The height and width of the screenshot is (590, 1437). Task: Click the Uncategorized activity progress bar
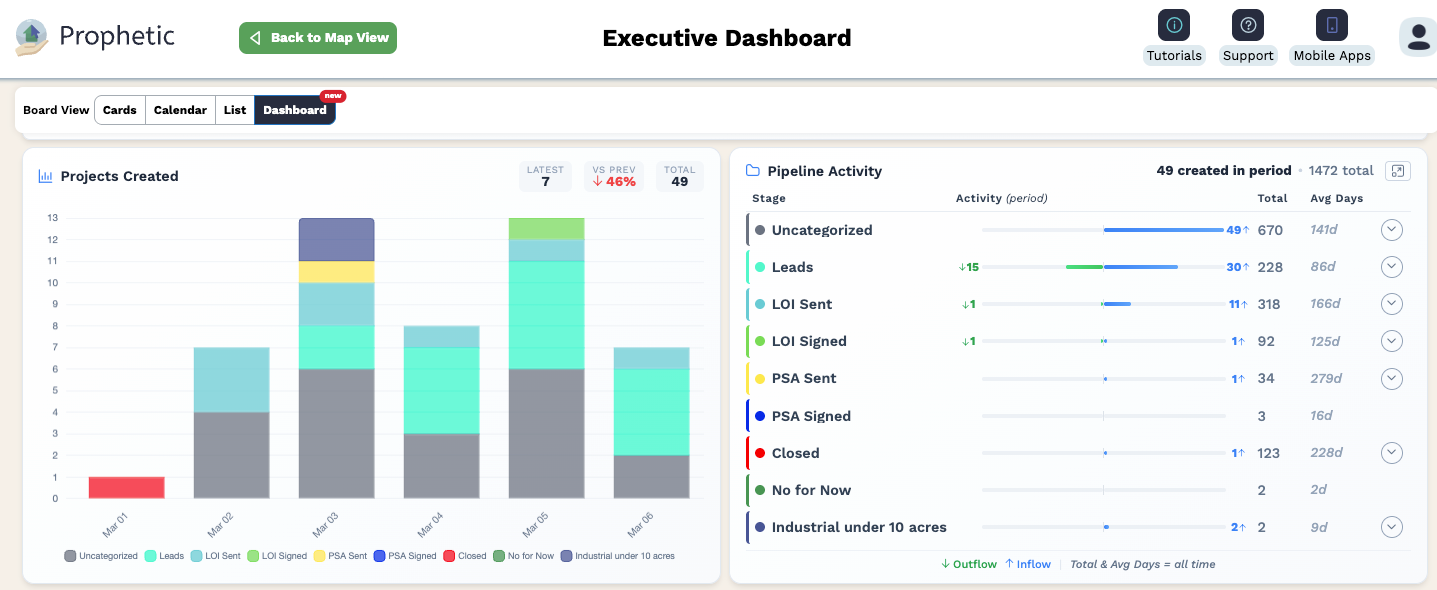(1104, 230)
